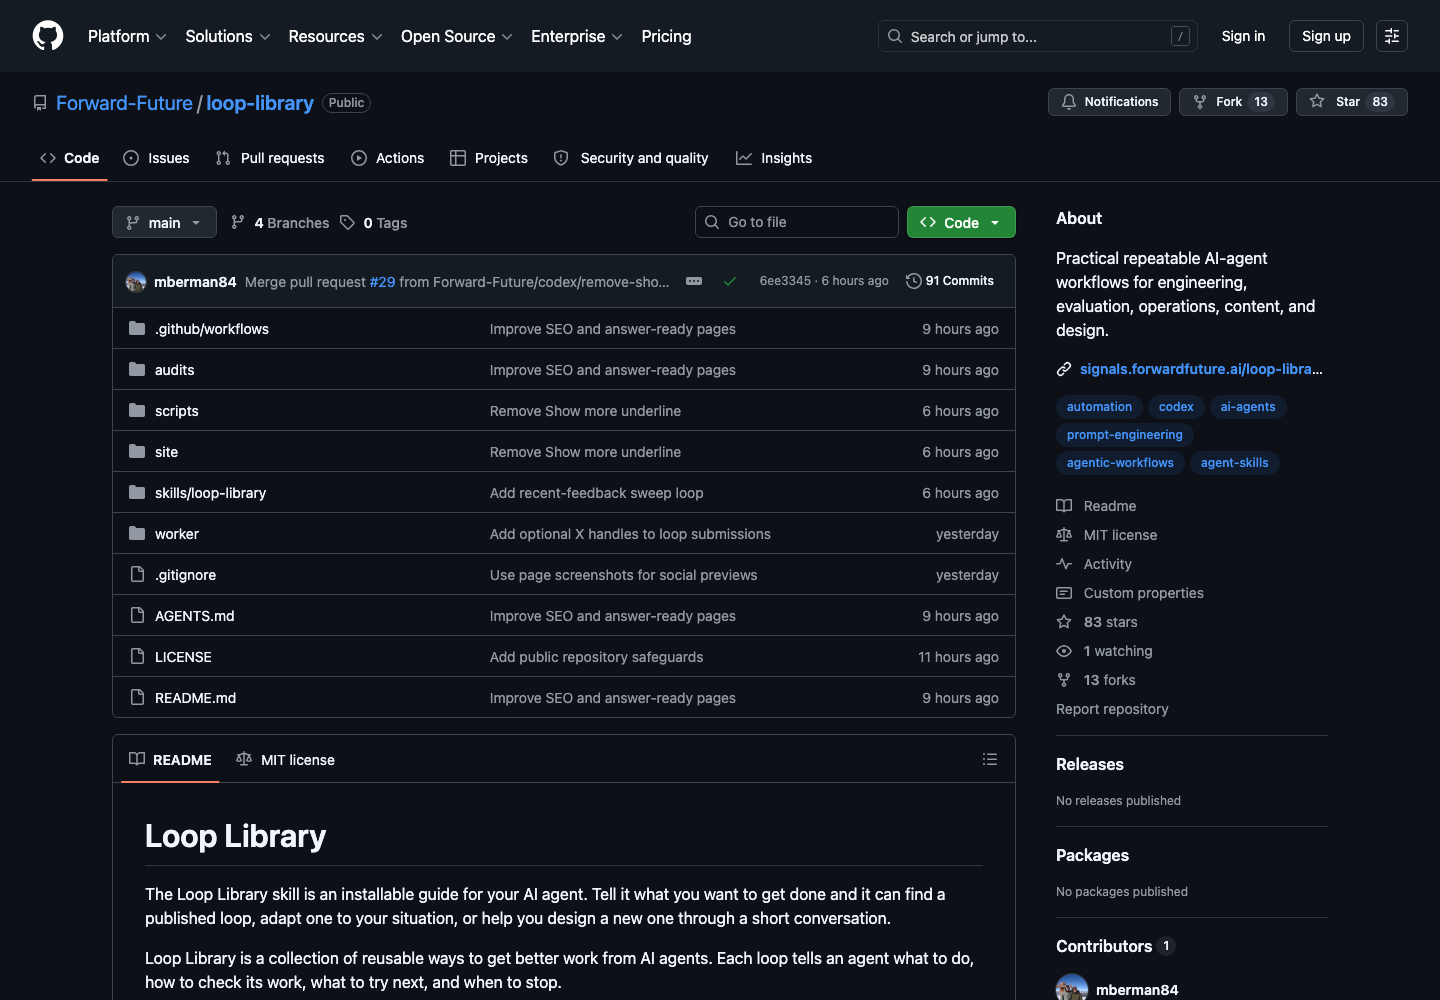Click the worker folder icon
1440x1000 pixels.
pyautogui.click(x=137, y=534)
